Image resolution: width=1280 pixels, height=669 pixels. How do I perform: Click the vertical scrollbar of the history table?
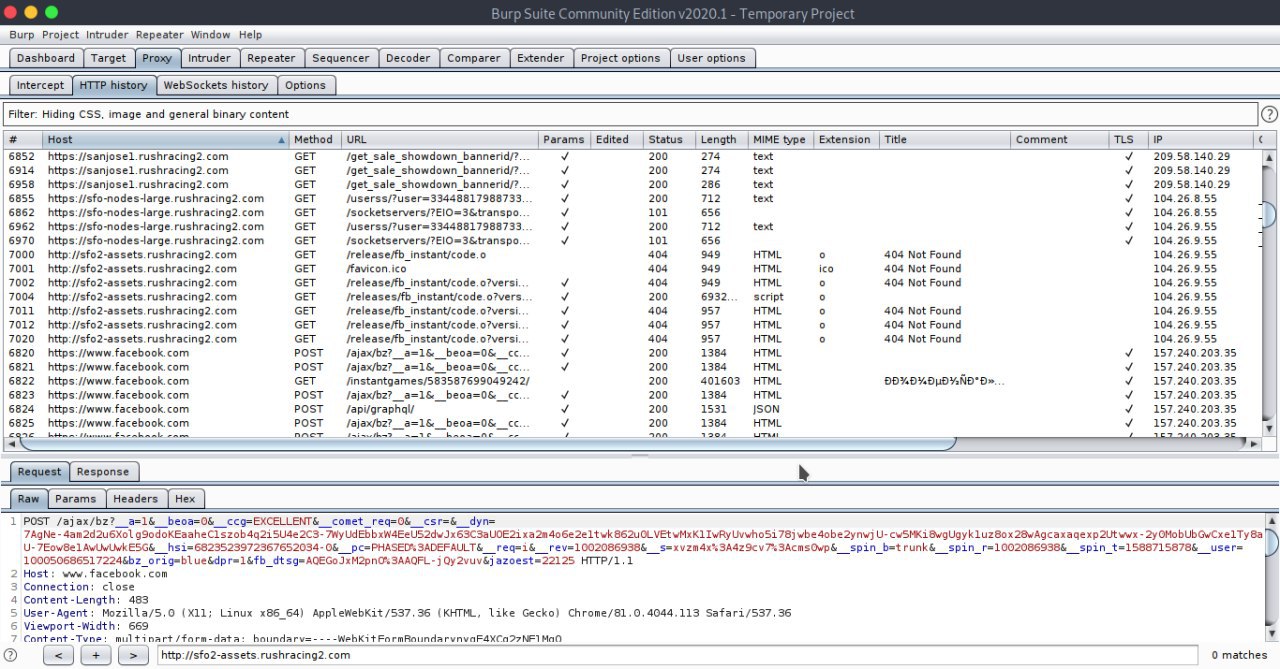[1270, 291]
